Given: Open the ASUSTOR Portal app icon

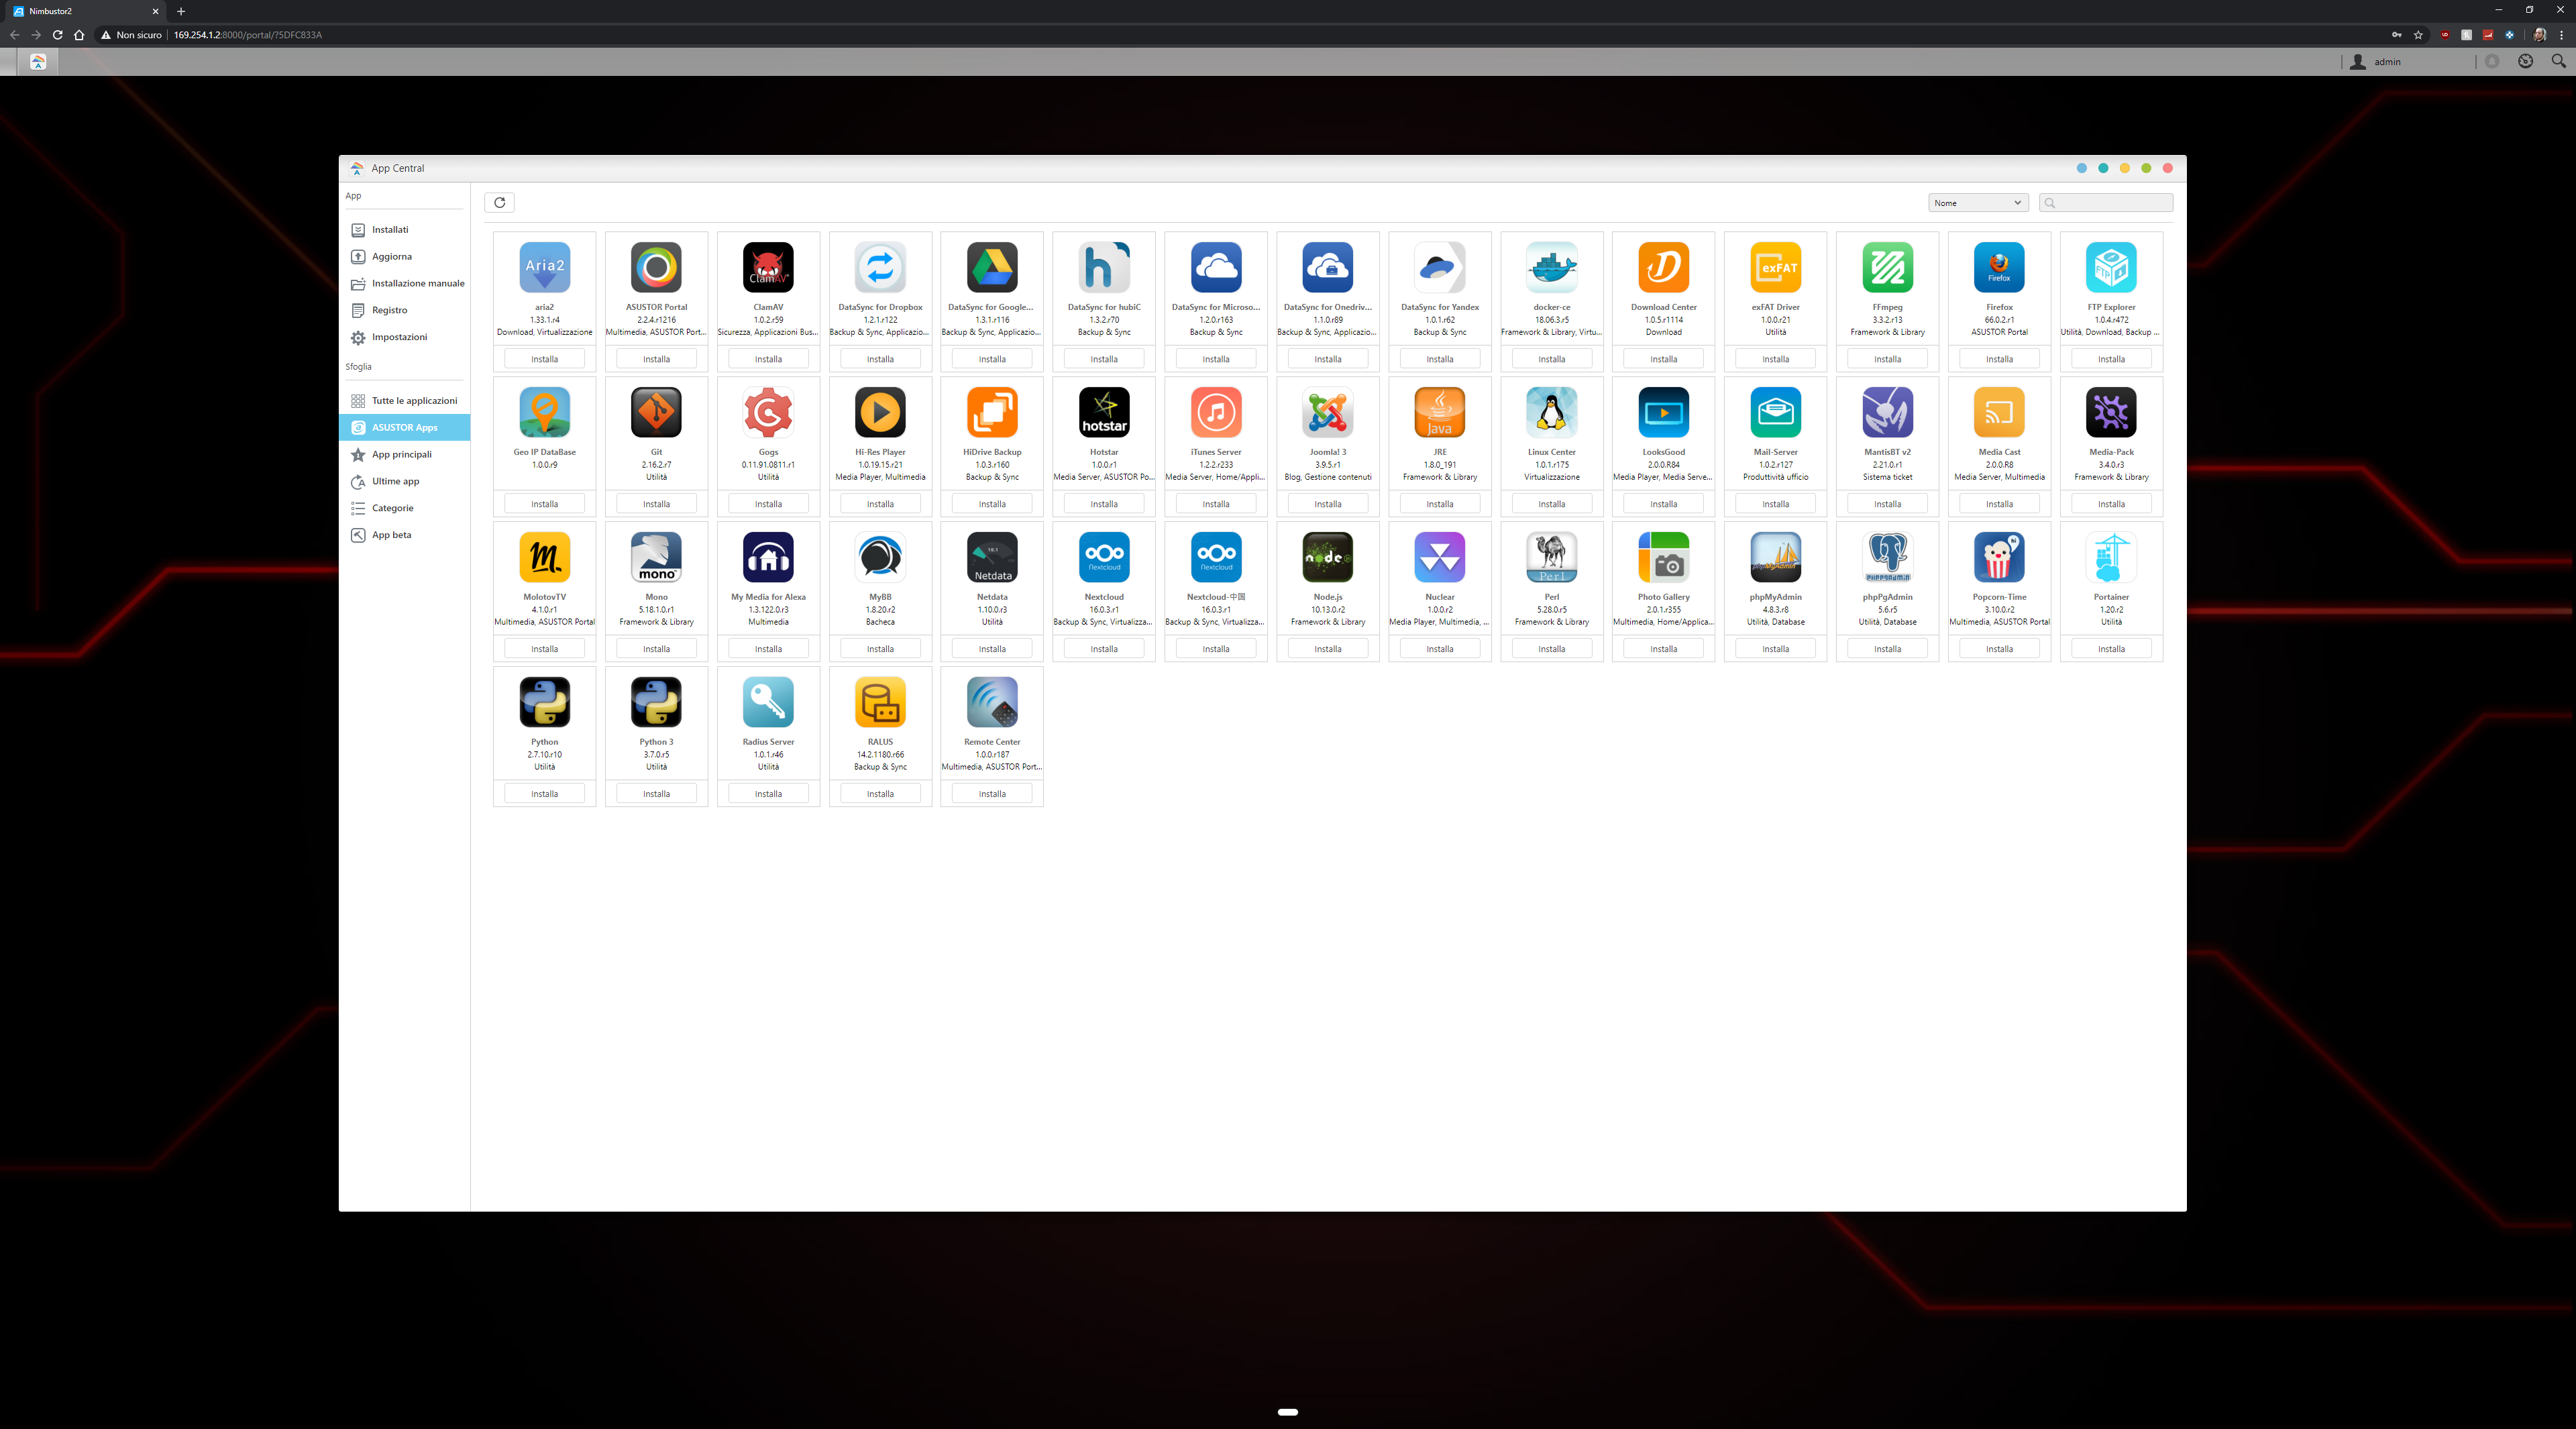Looking at the screenshot, I should 656,267.
